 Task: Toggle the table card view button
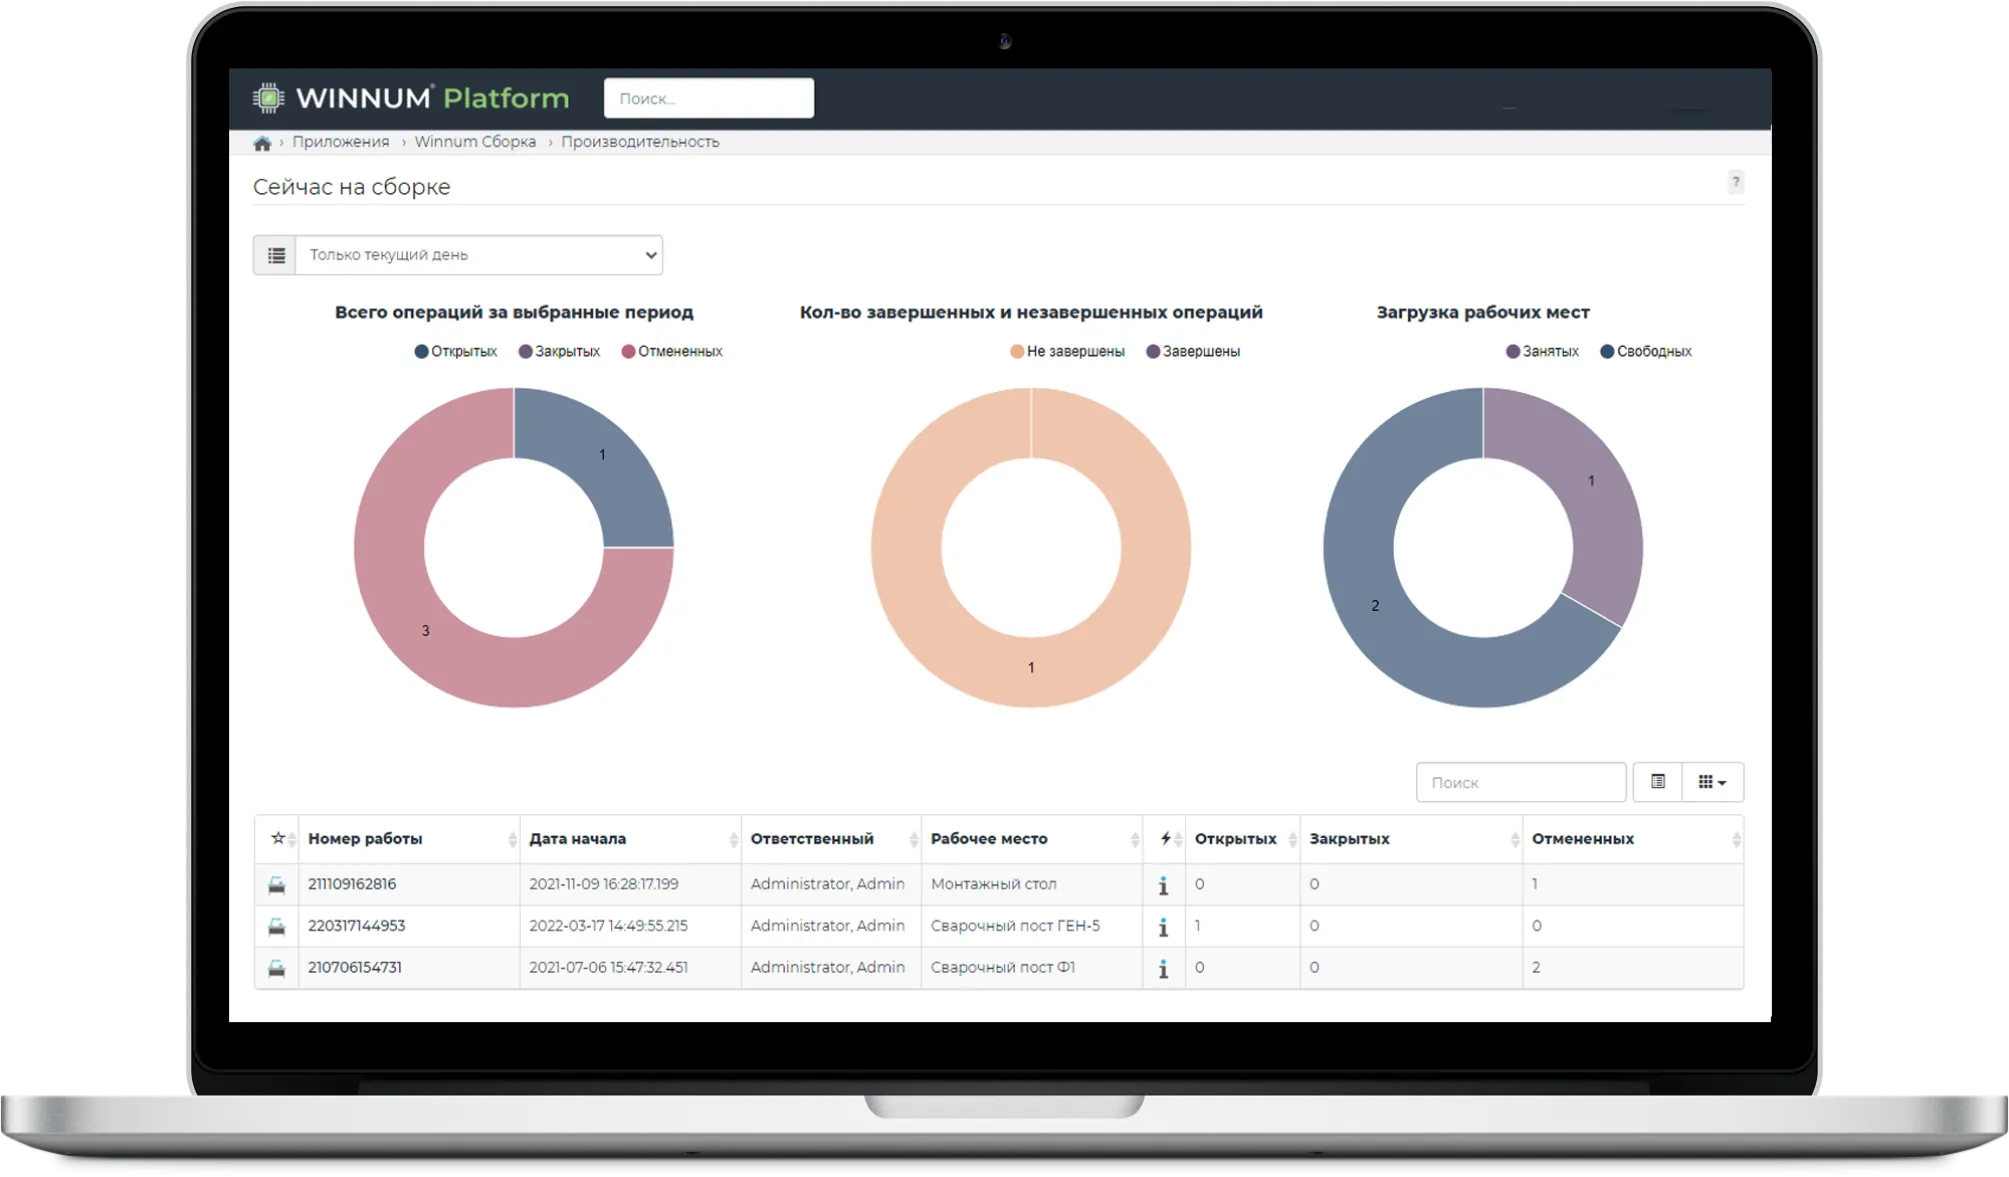coord(1657,782)
